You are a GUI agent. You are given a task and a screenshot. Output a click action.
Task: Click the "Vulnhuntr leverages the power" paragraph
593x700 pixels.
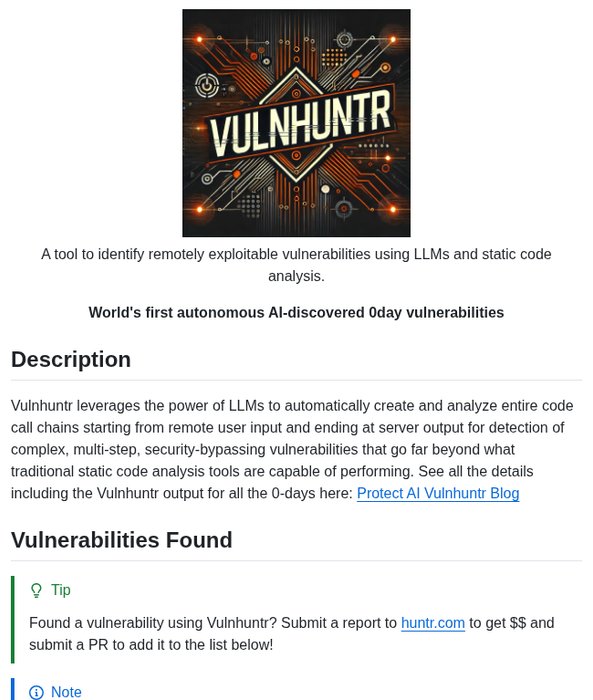(x=292, y=450)
